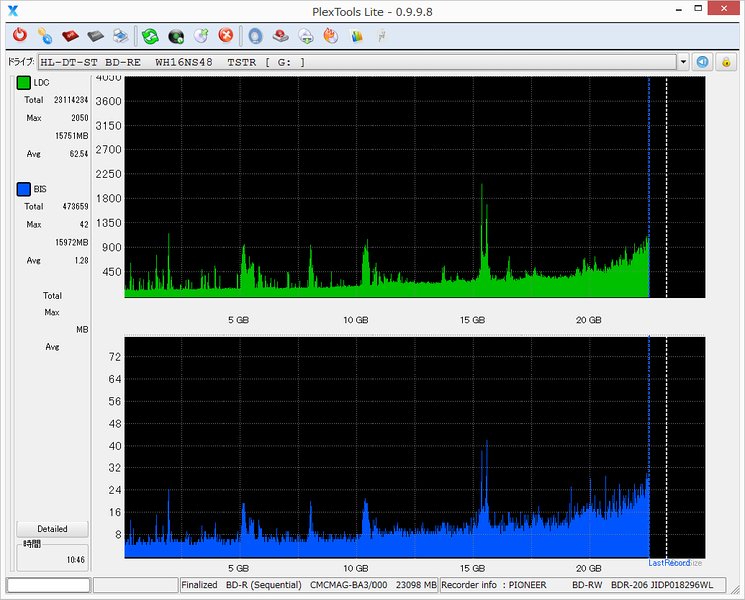Close the PlexTools Lite window
This screenshot has height=600, width=745.
(x=724, y=9)
